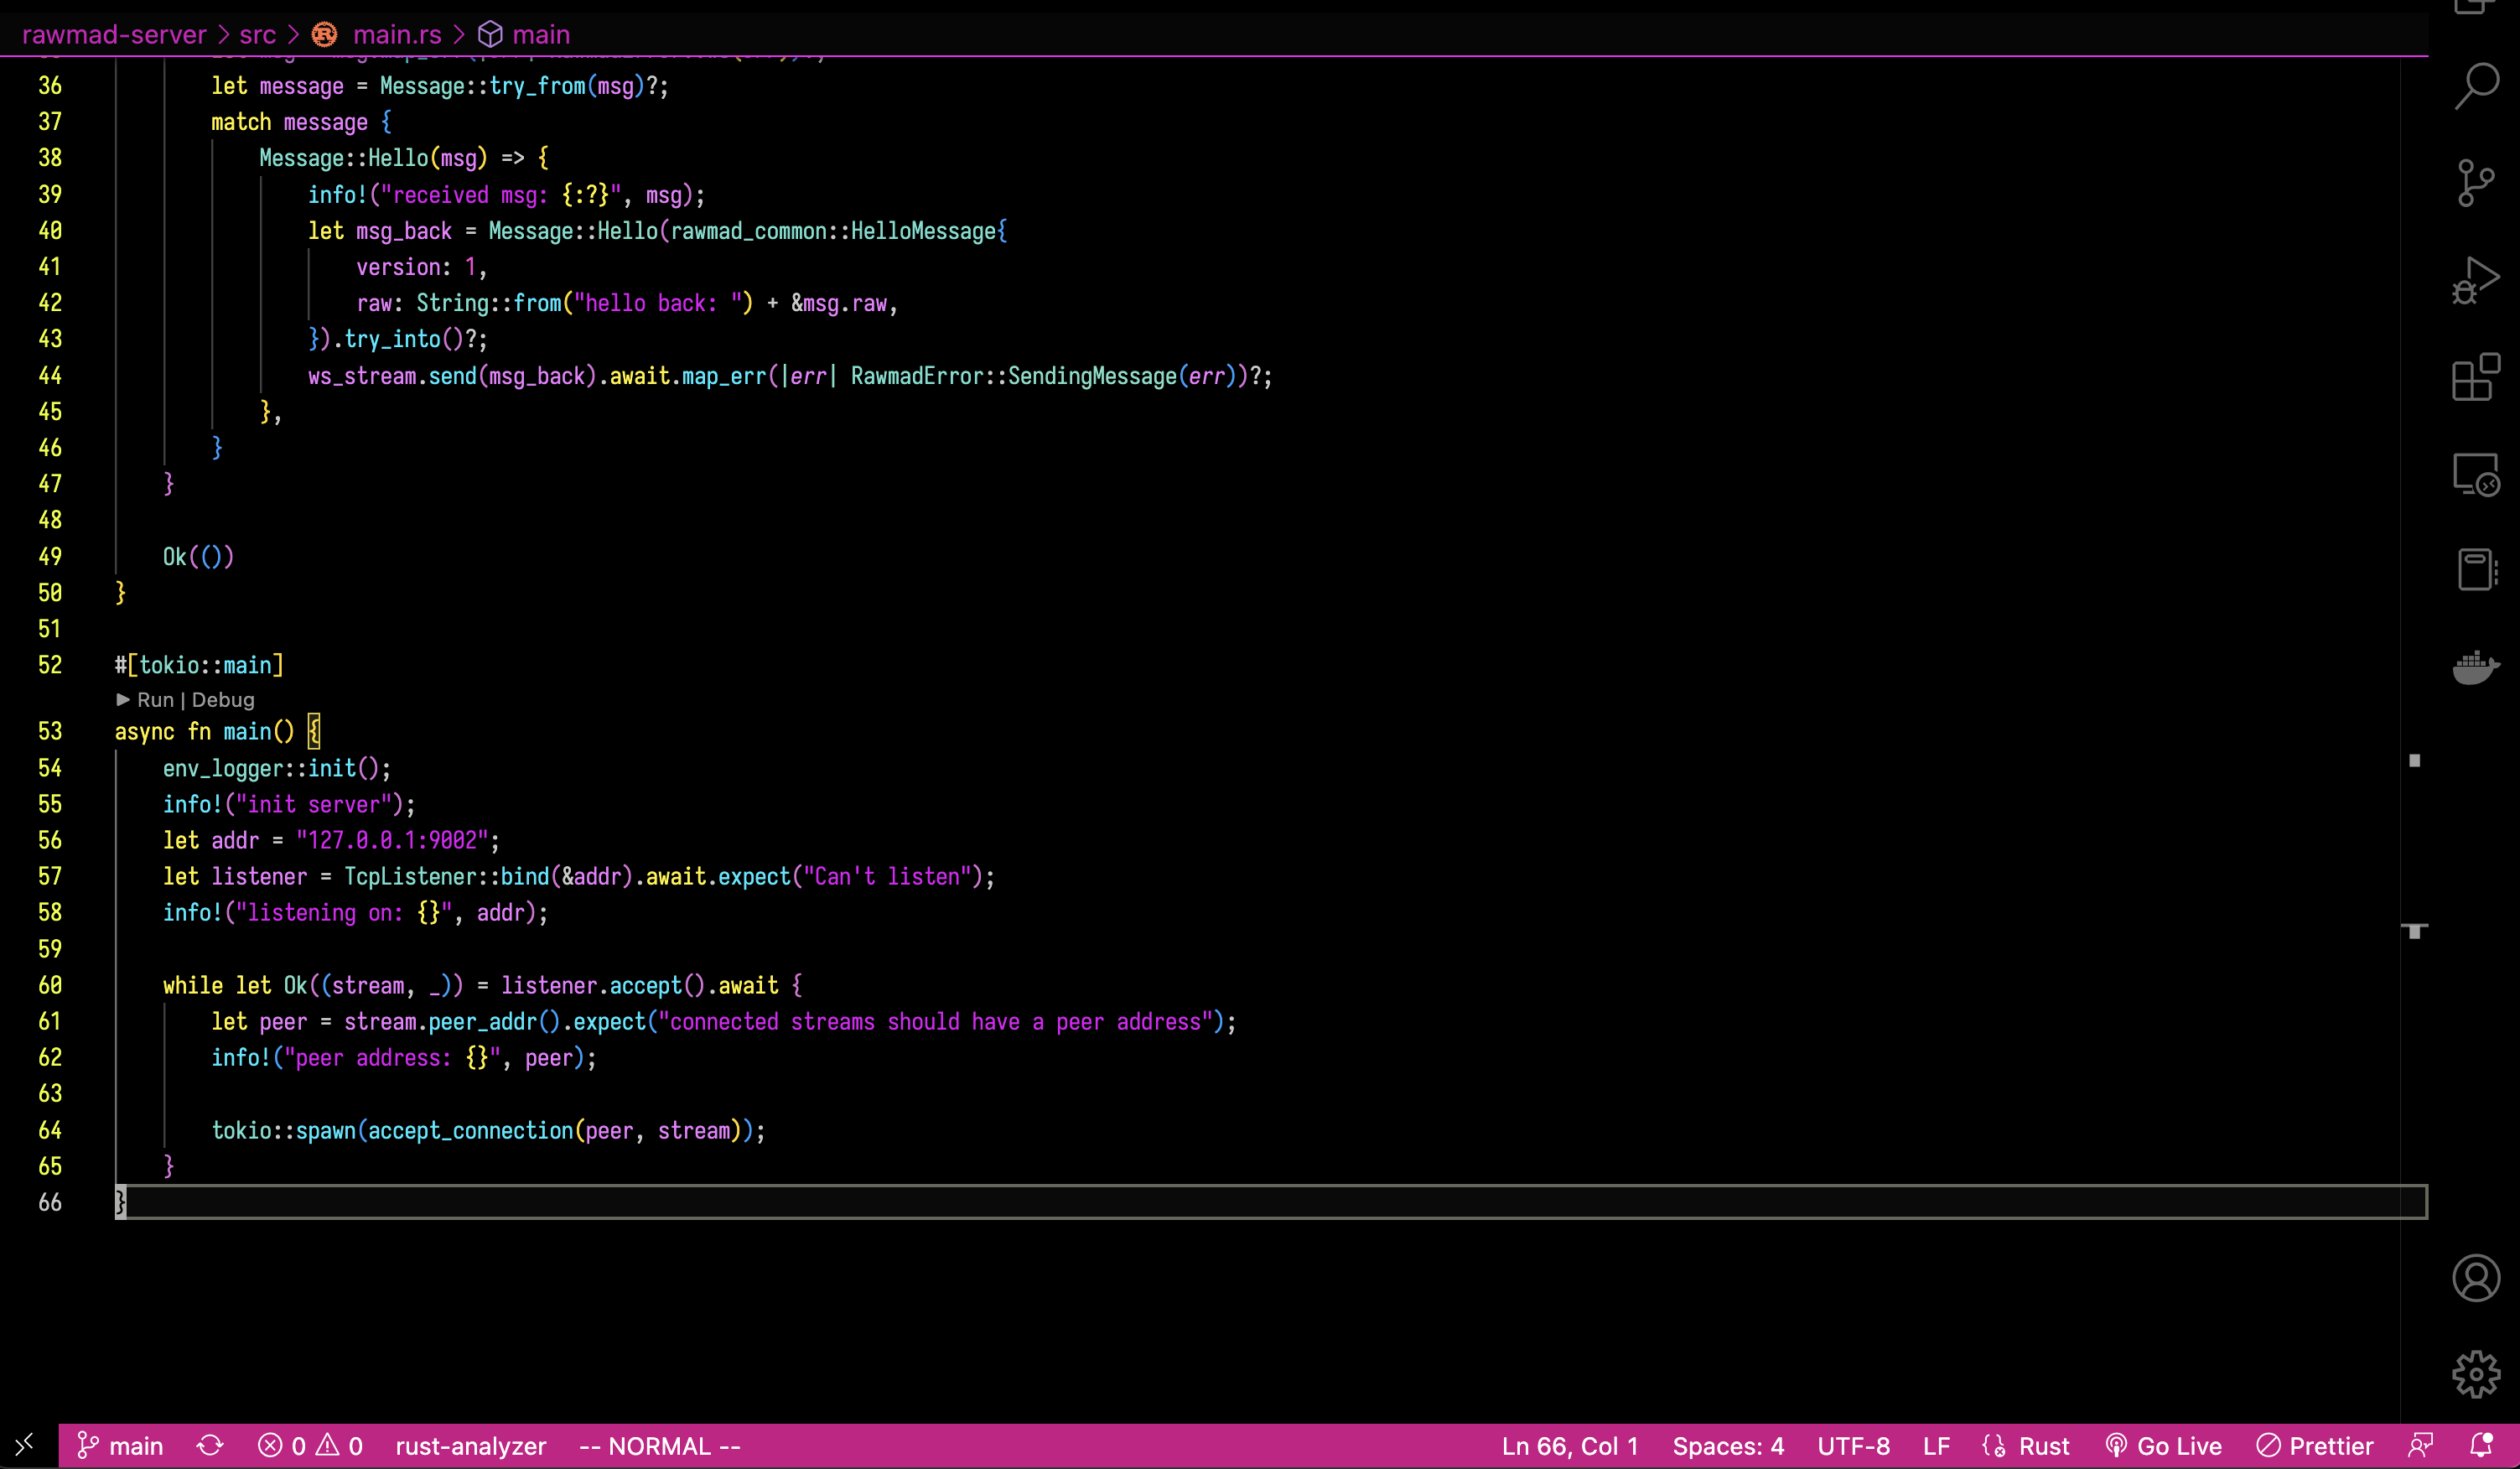Open the Docker view
The height and width of the screenshot is (1469, 2520).
point(2476,667)
